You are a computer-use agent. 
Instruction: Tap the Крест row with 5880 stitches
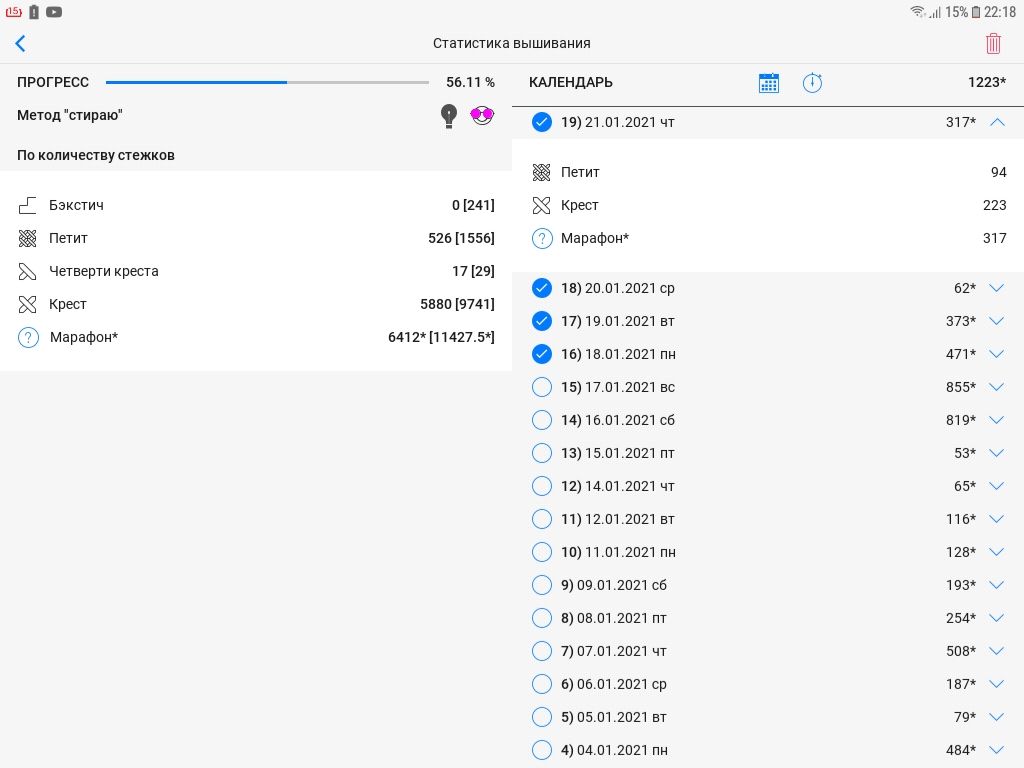point(256,304)
